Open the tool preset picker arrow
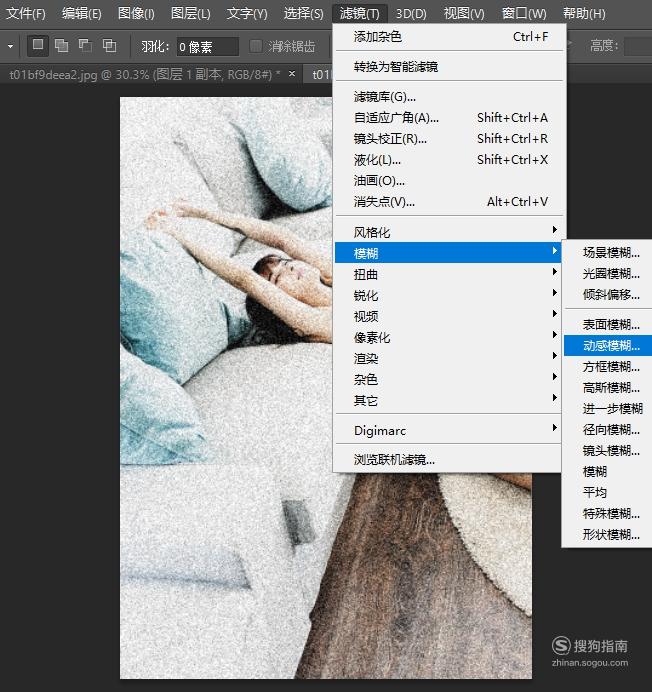 click(x=10, y=46)
